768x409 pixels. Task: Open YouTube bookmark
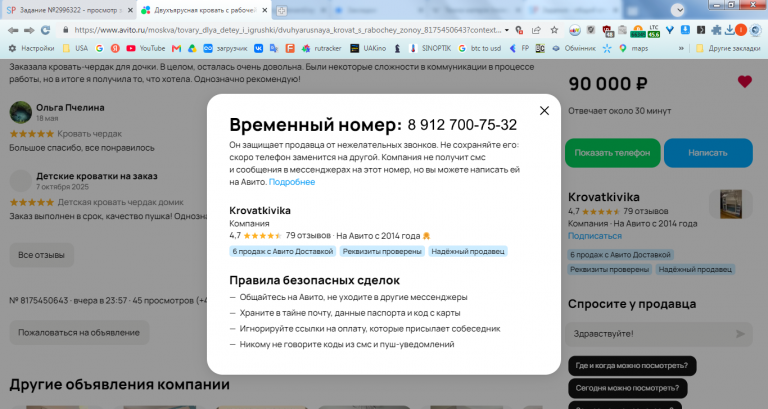(146, 48)
